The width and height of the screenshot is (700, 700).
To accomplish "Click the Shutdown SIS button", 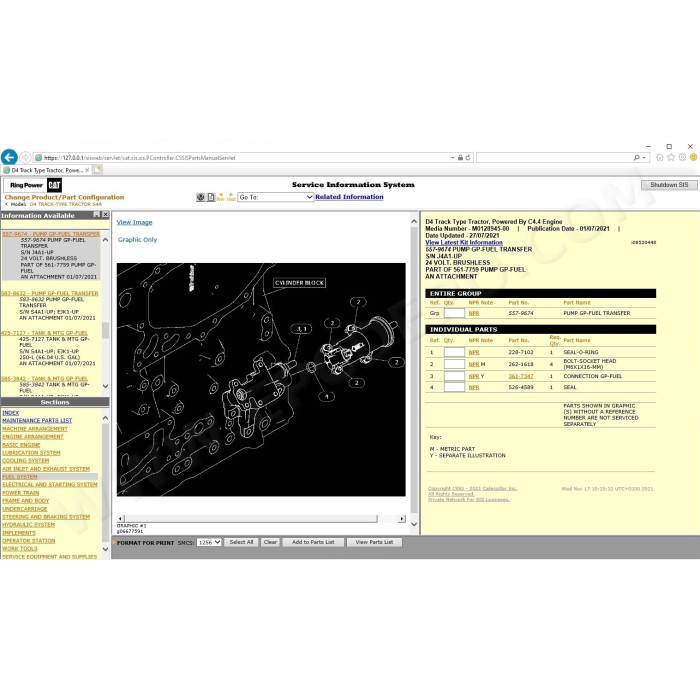I will coord(669,185).
